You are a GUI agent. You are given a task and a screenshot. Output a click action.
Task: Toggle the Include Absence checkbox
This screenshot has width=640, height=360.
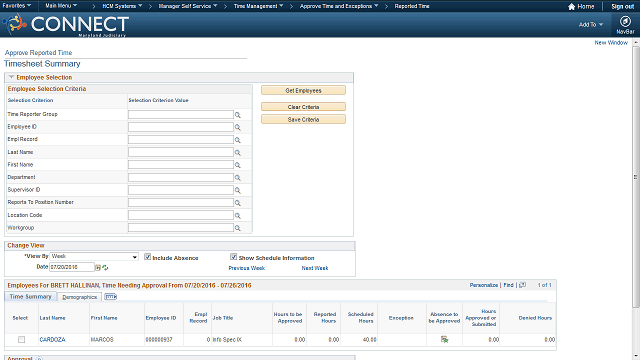pos(148,257)
